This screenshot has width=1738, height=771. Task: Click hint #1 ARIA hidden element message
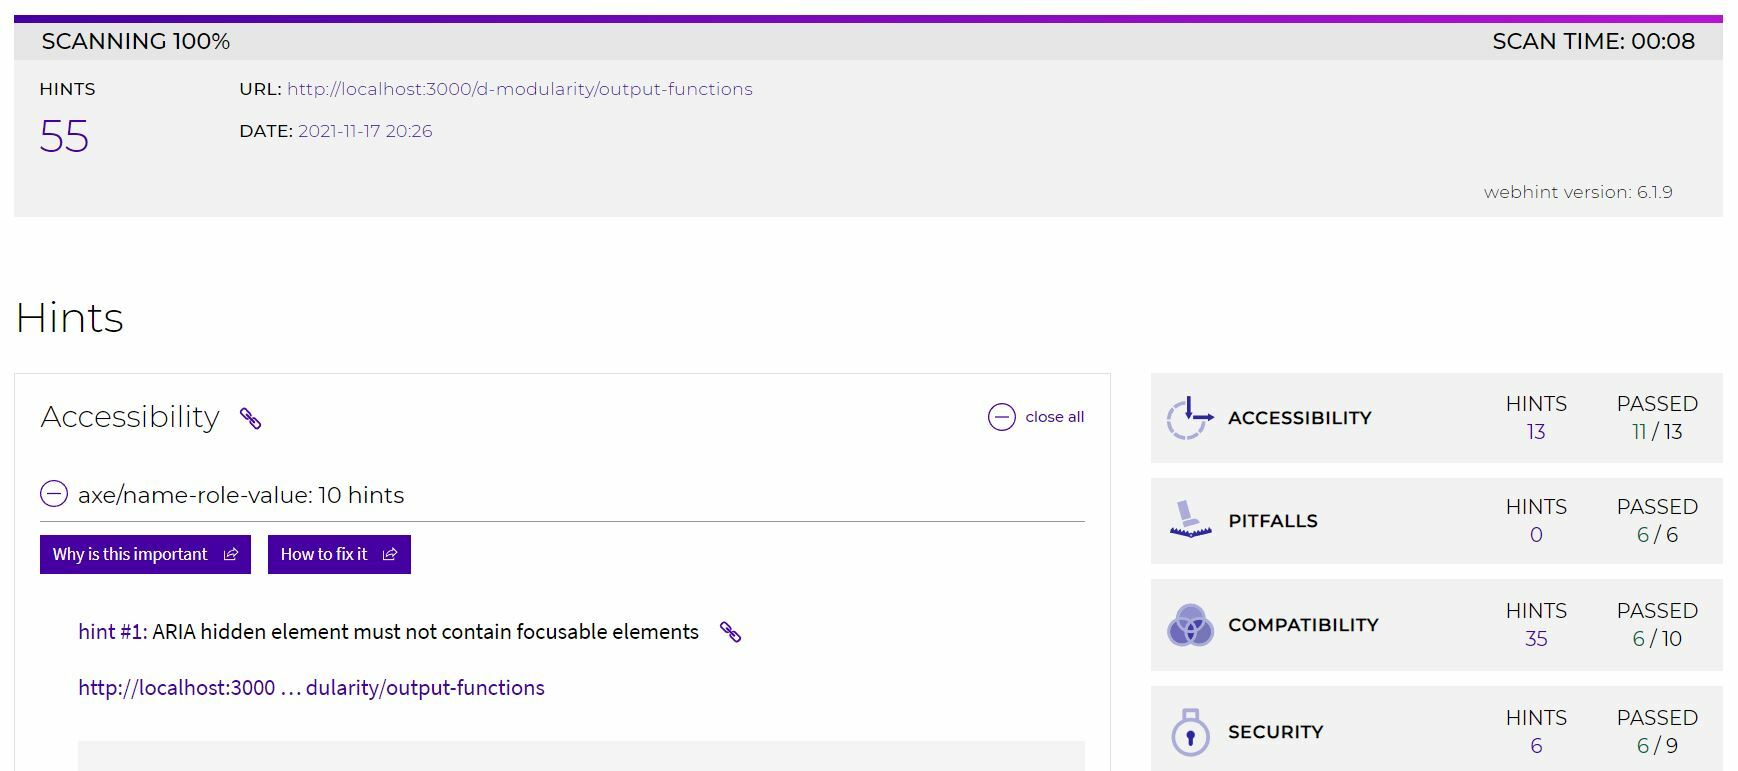coord(425,632)
